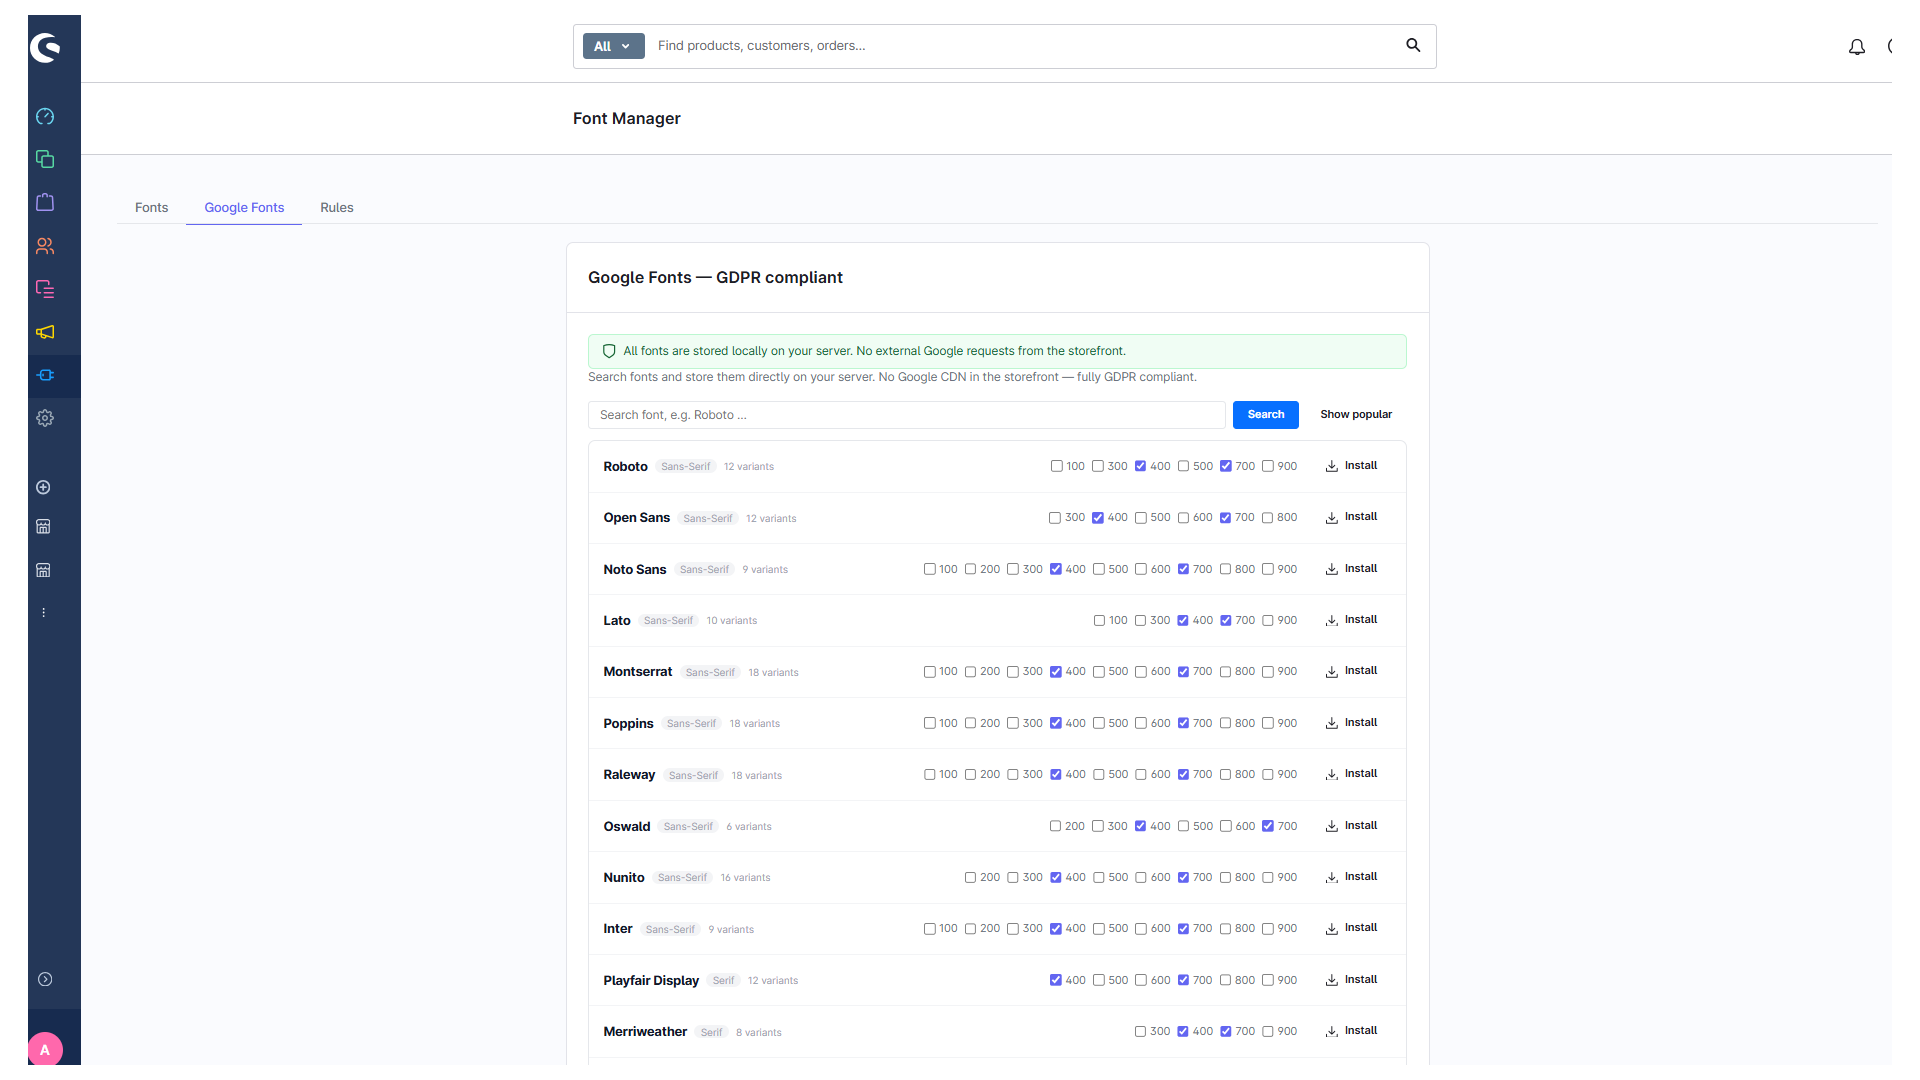Image resolution: width=1920 pixels, height=1080 pixels.
Task: Install the Lato font
Action: pos(1351,621)
